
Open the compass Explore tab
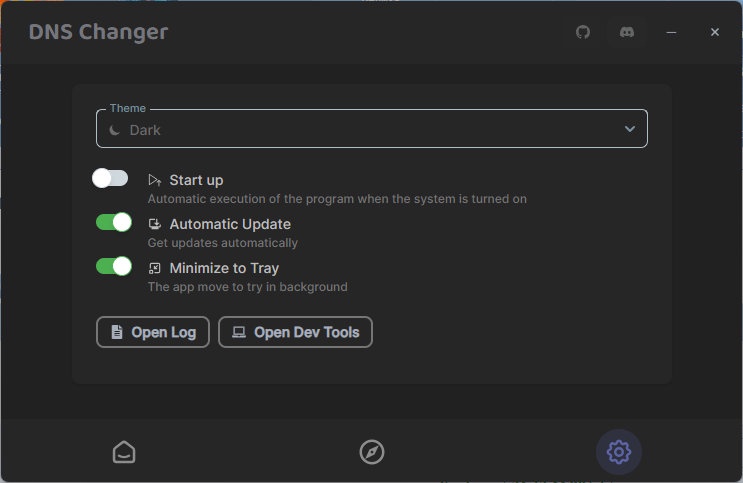coord(372,452)
